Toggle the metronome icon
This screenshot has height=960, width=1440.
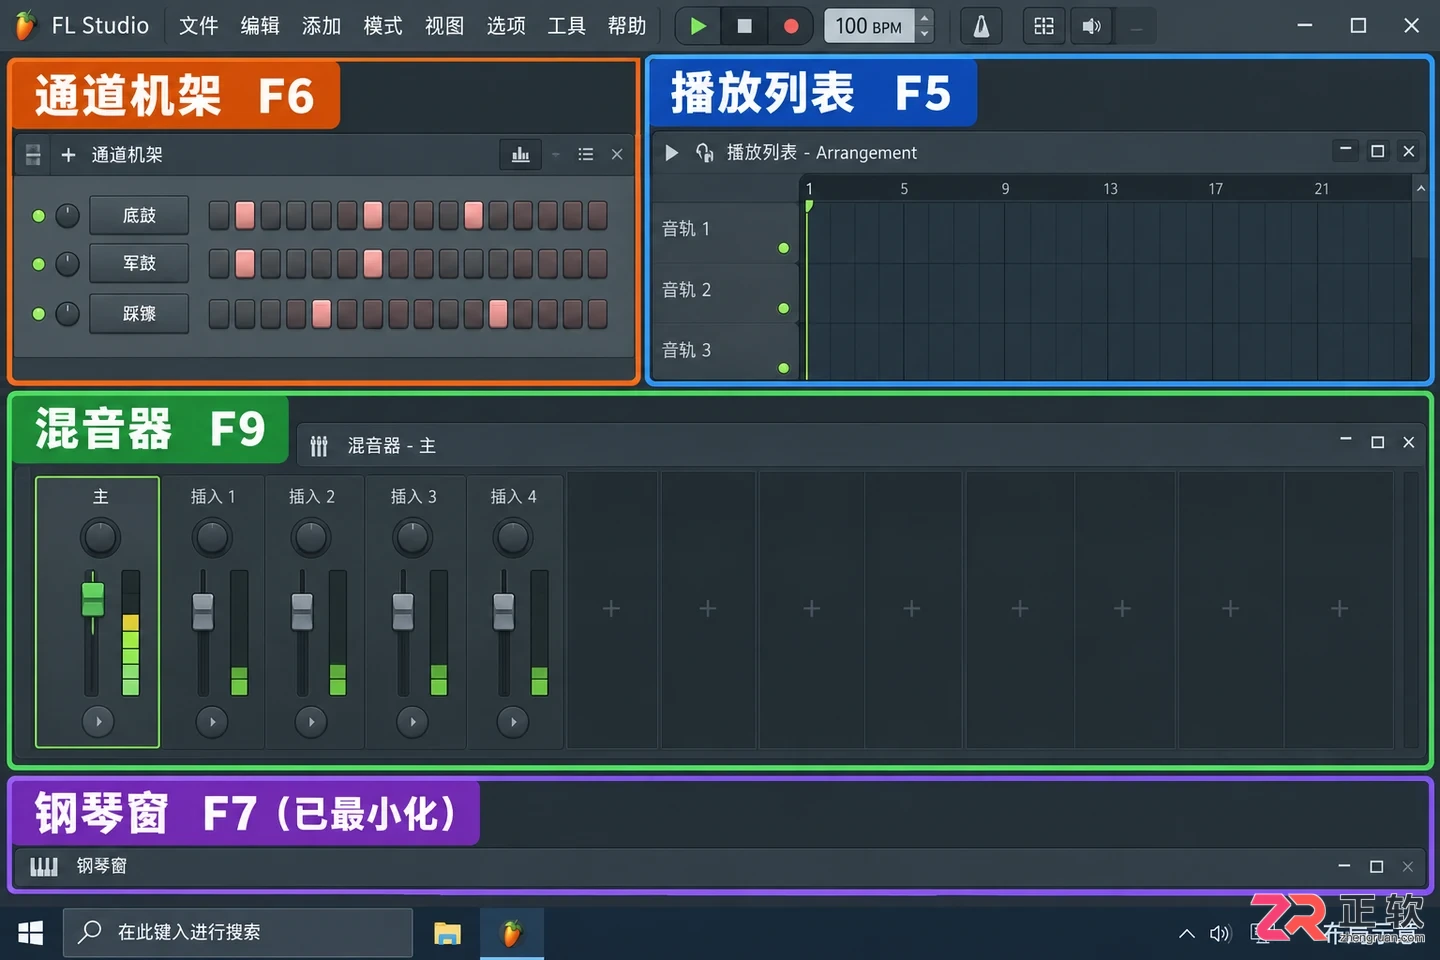pos(981,26)
